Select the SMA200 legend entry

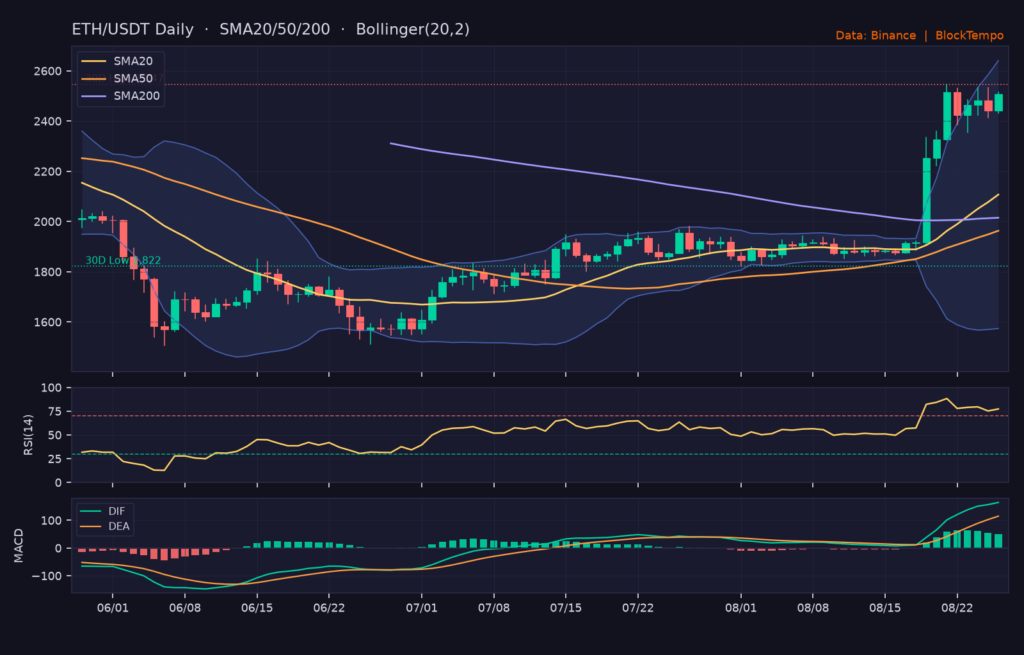tap(121, 96)
